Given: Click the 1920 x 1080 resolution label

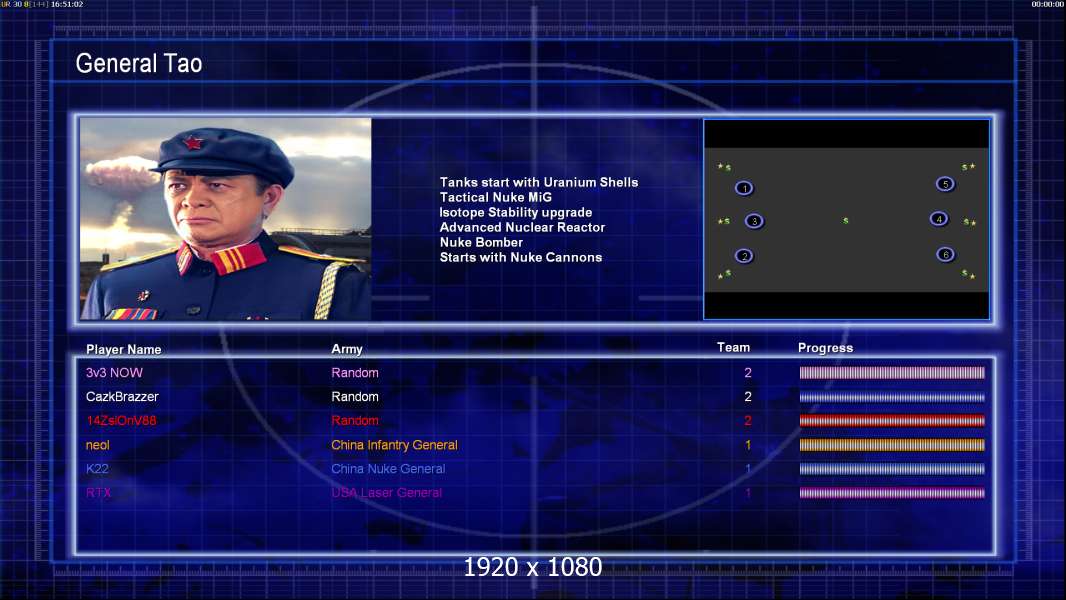Looking at the screenshot, I should [x=533, y=567].
